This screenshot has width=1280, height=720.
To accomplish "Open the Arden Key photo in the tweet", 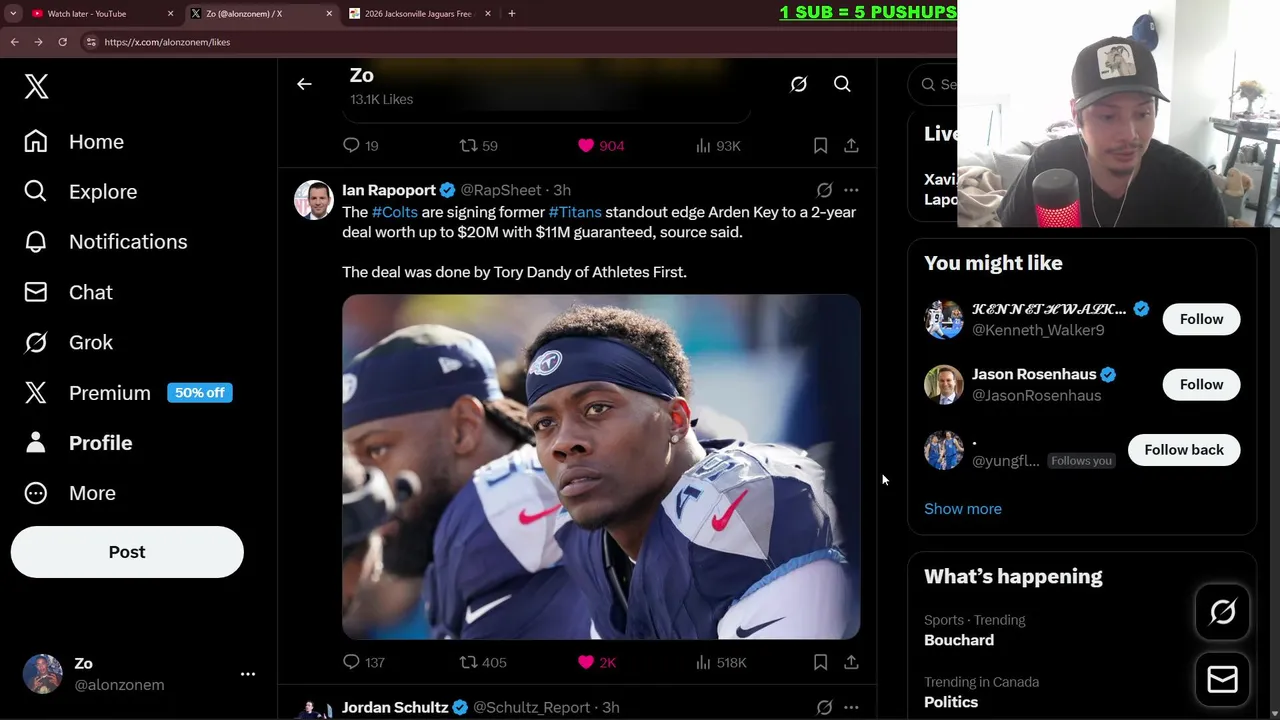I will [x=601, y=467].
